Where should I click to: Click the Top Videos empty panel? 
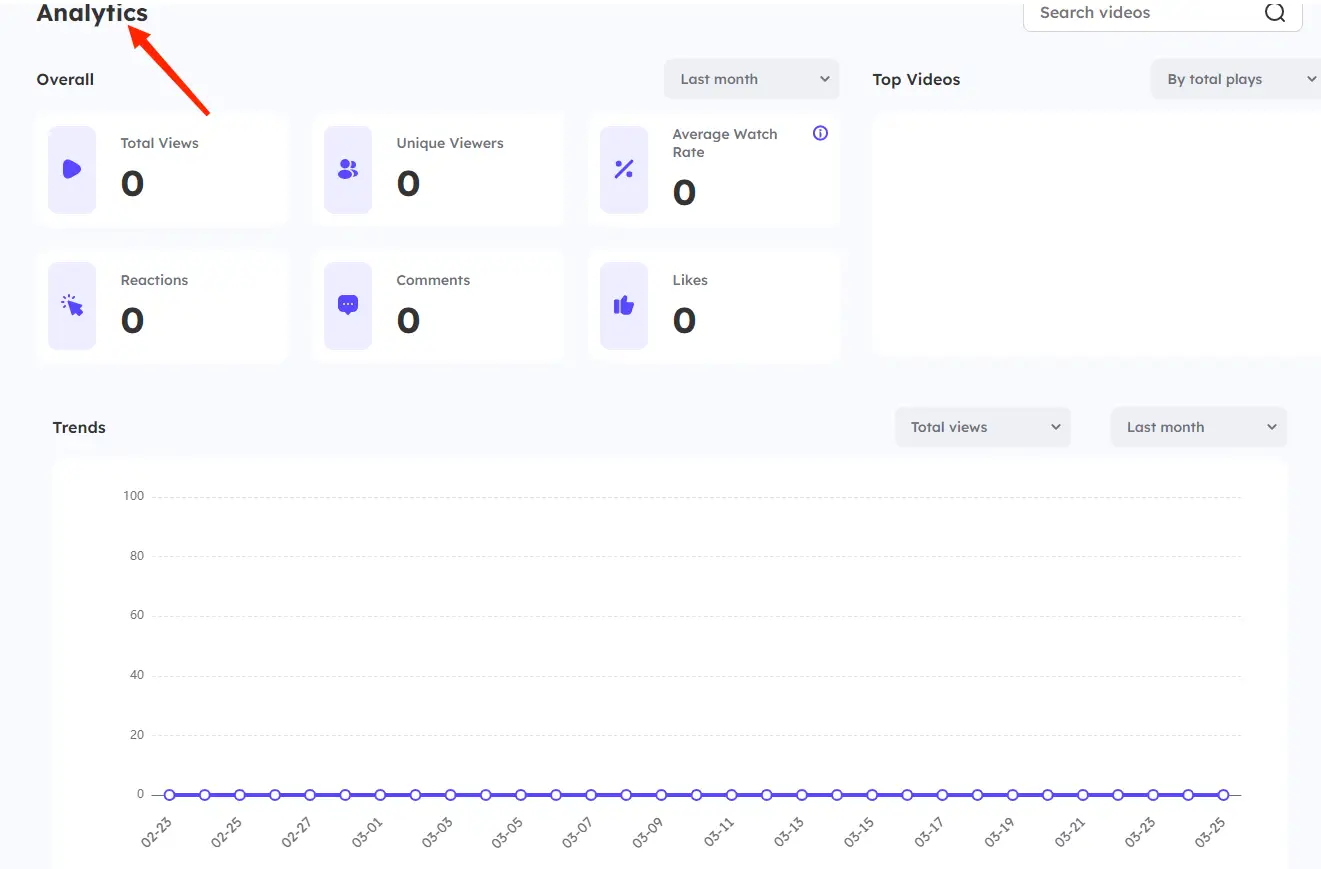(1096, 233)
